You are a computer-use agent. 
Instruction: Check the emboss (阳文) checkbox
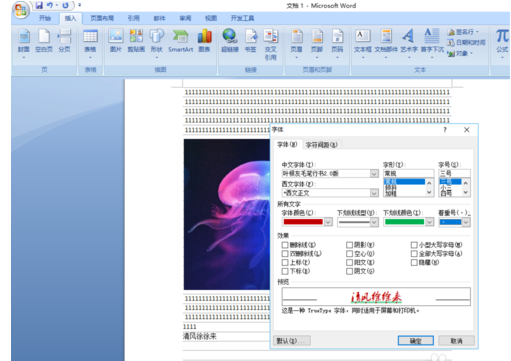(349, 262)
